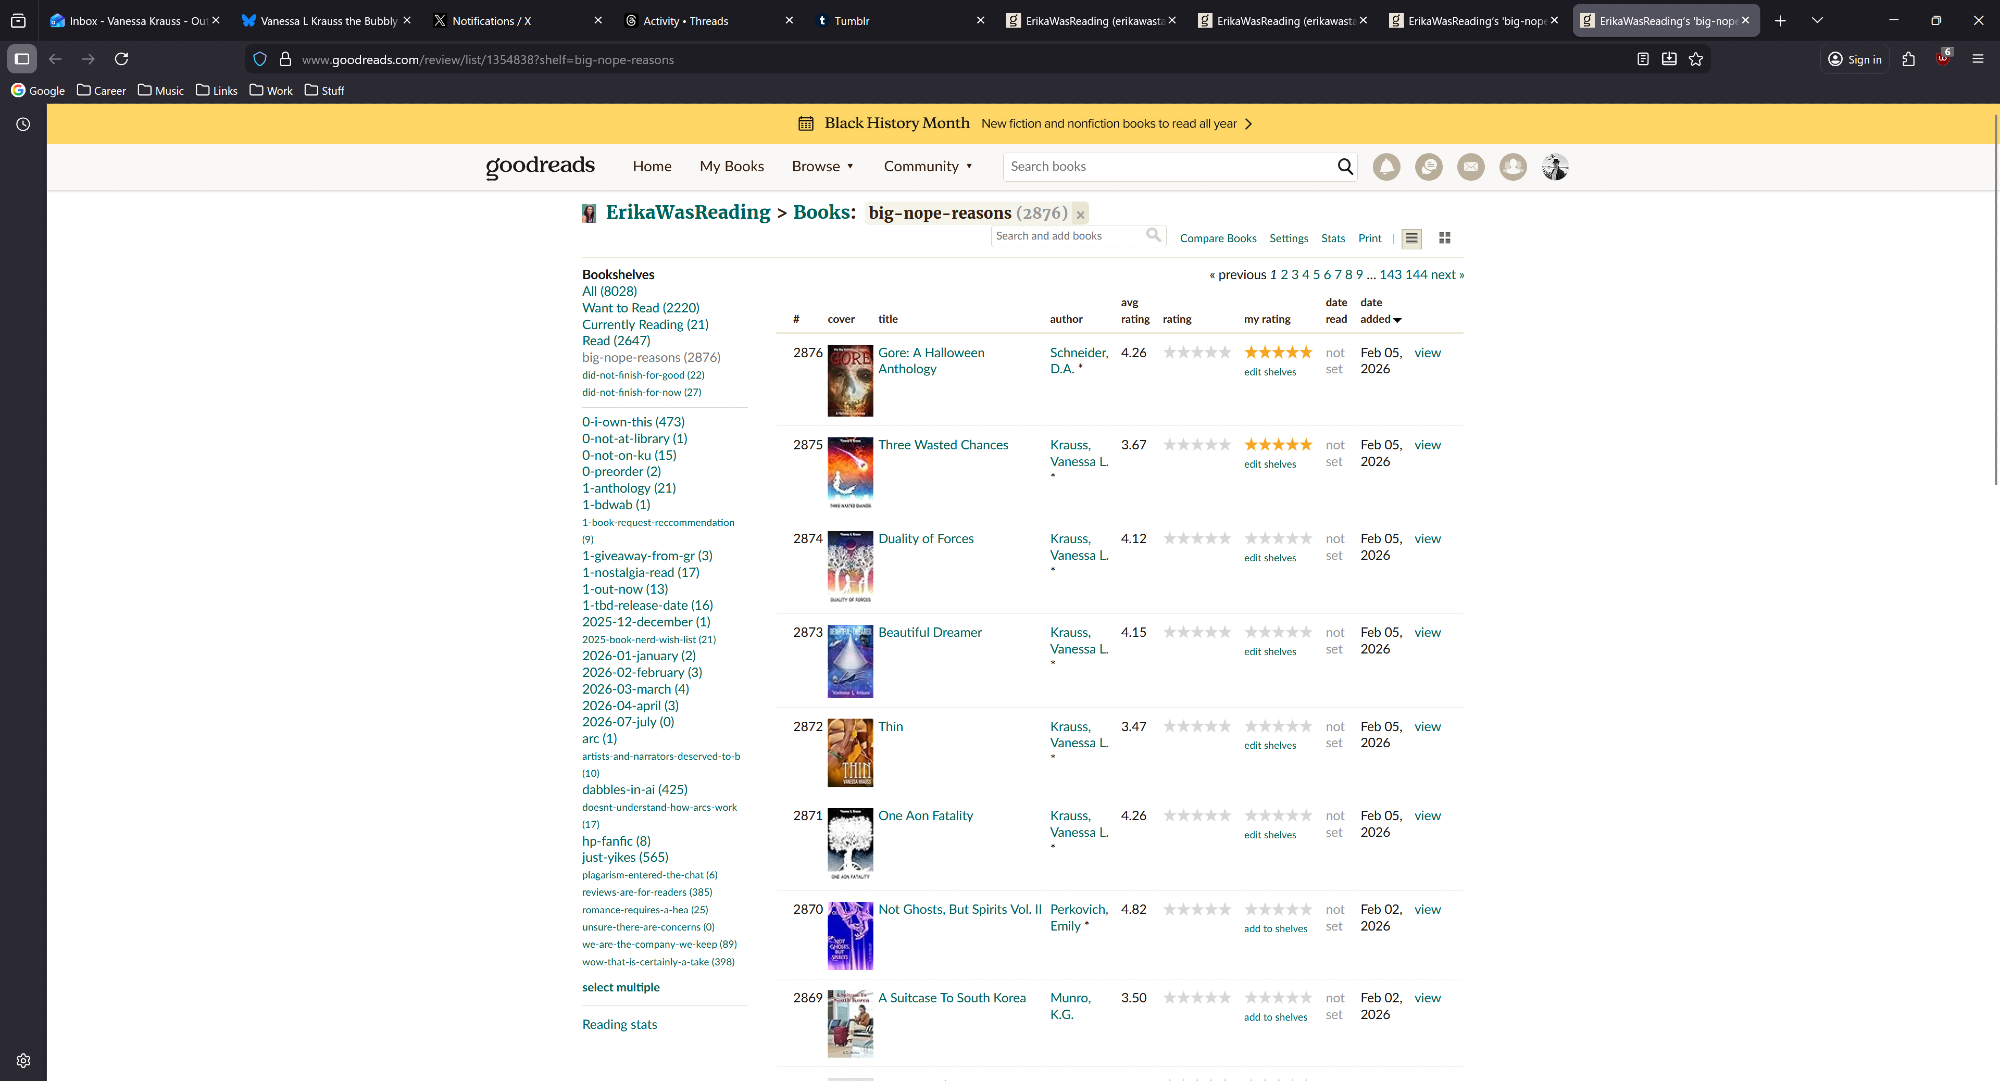Viewport: 2000px width, 1081px height.
Task: Expand the Browse dropdown menu
Action: (822, 167)
